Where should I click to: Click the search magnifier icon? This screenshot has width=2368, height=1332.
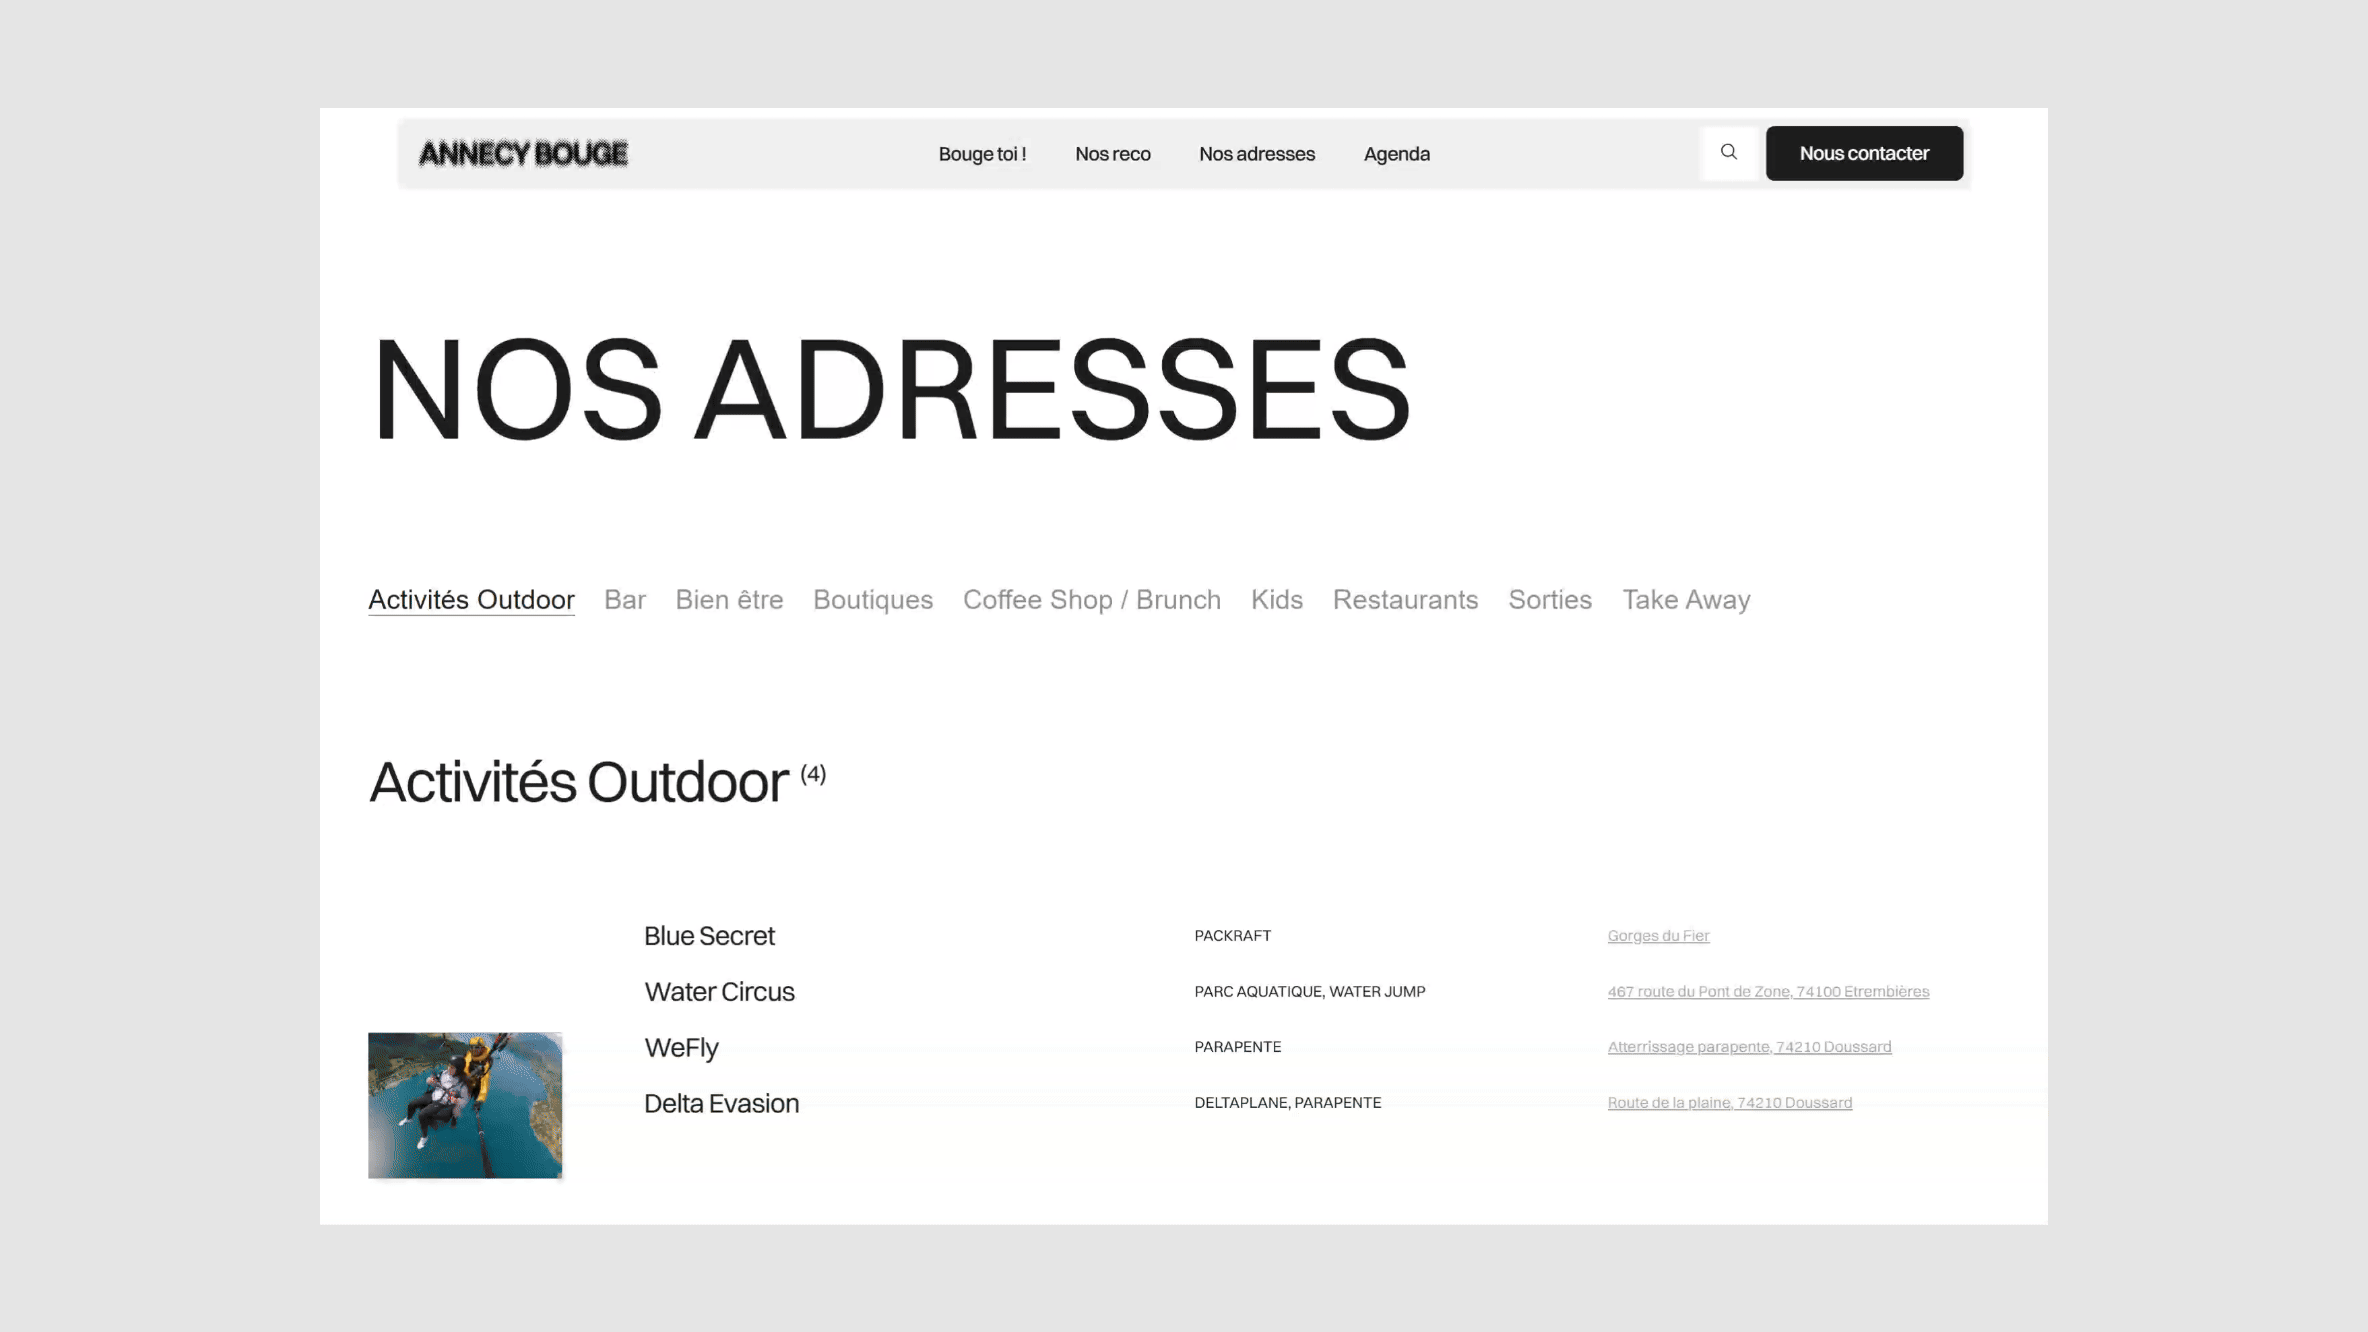[x=1728, y=153]
